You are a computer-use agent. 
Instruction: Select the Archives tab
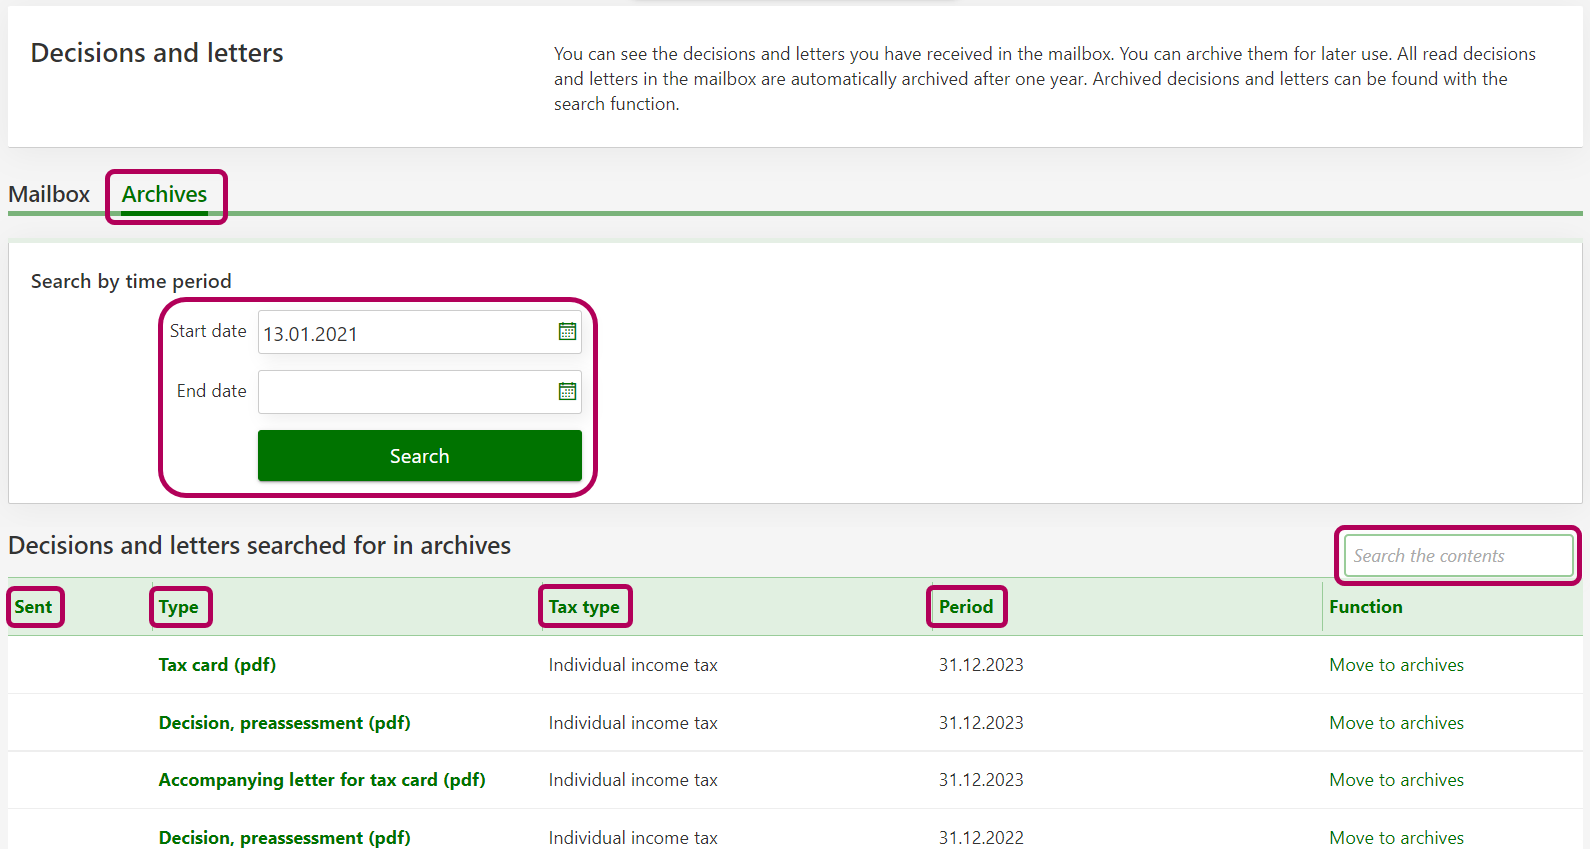point(165,194)
